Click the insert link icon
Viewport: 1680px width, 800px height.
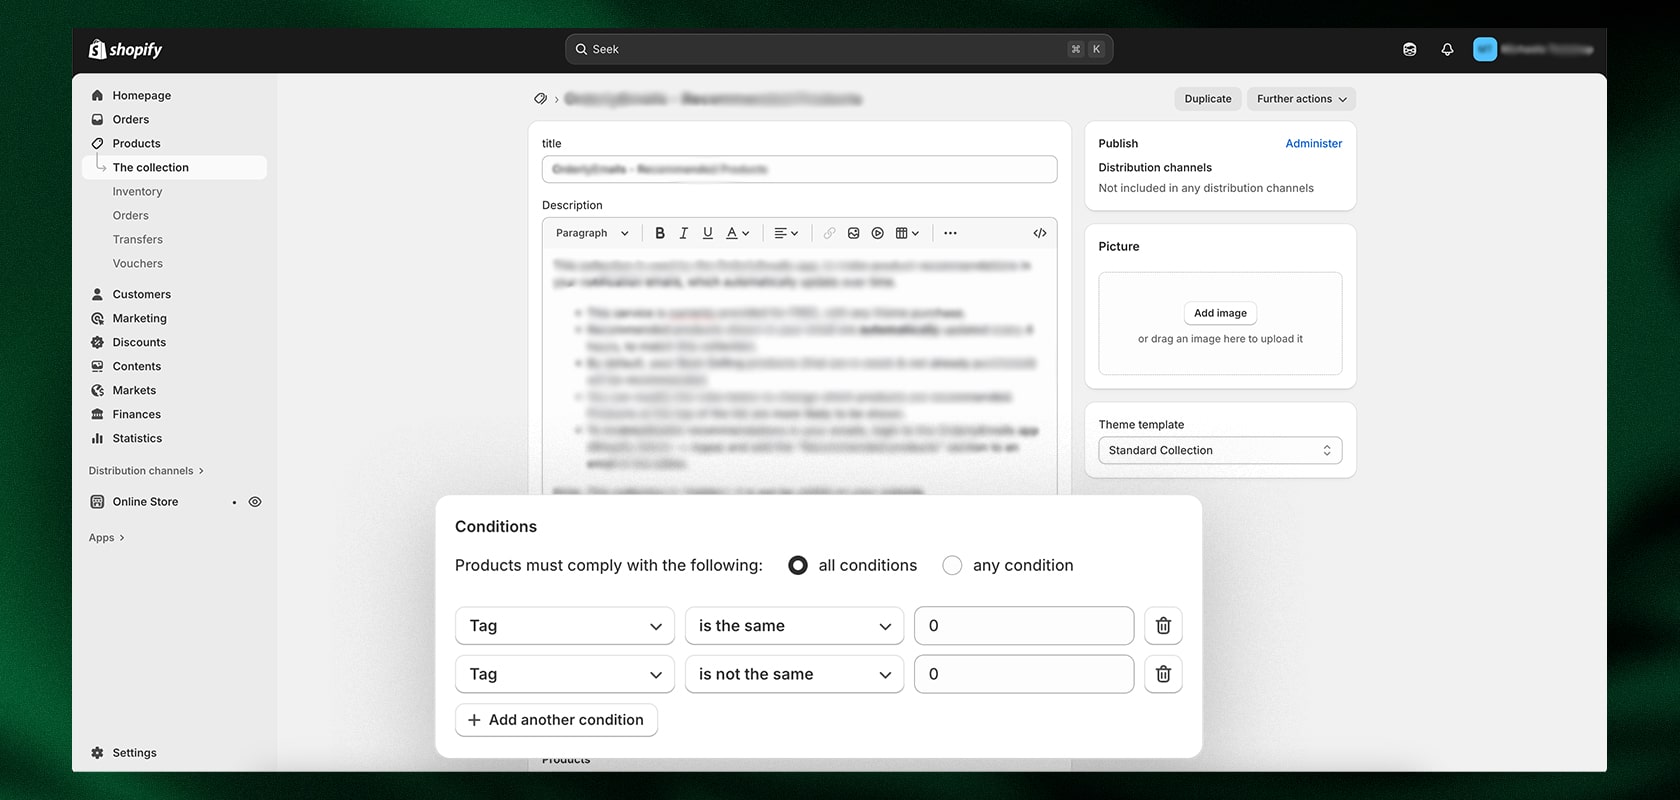pyautogui.click(x=829, y=233)
